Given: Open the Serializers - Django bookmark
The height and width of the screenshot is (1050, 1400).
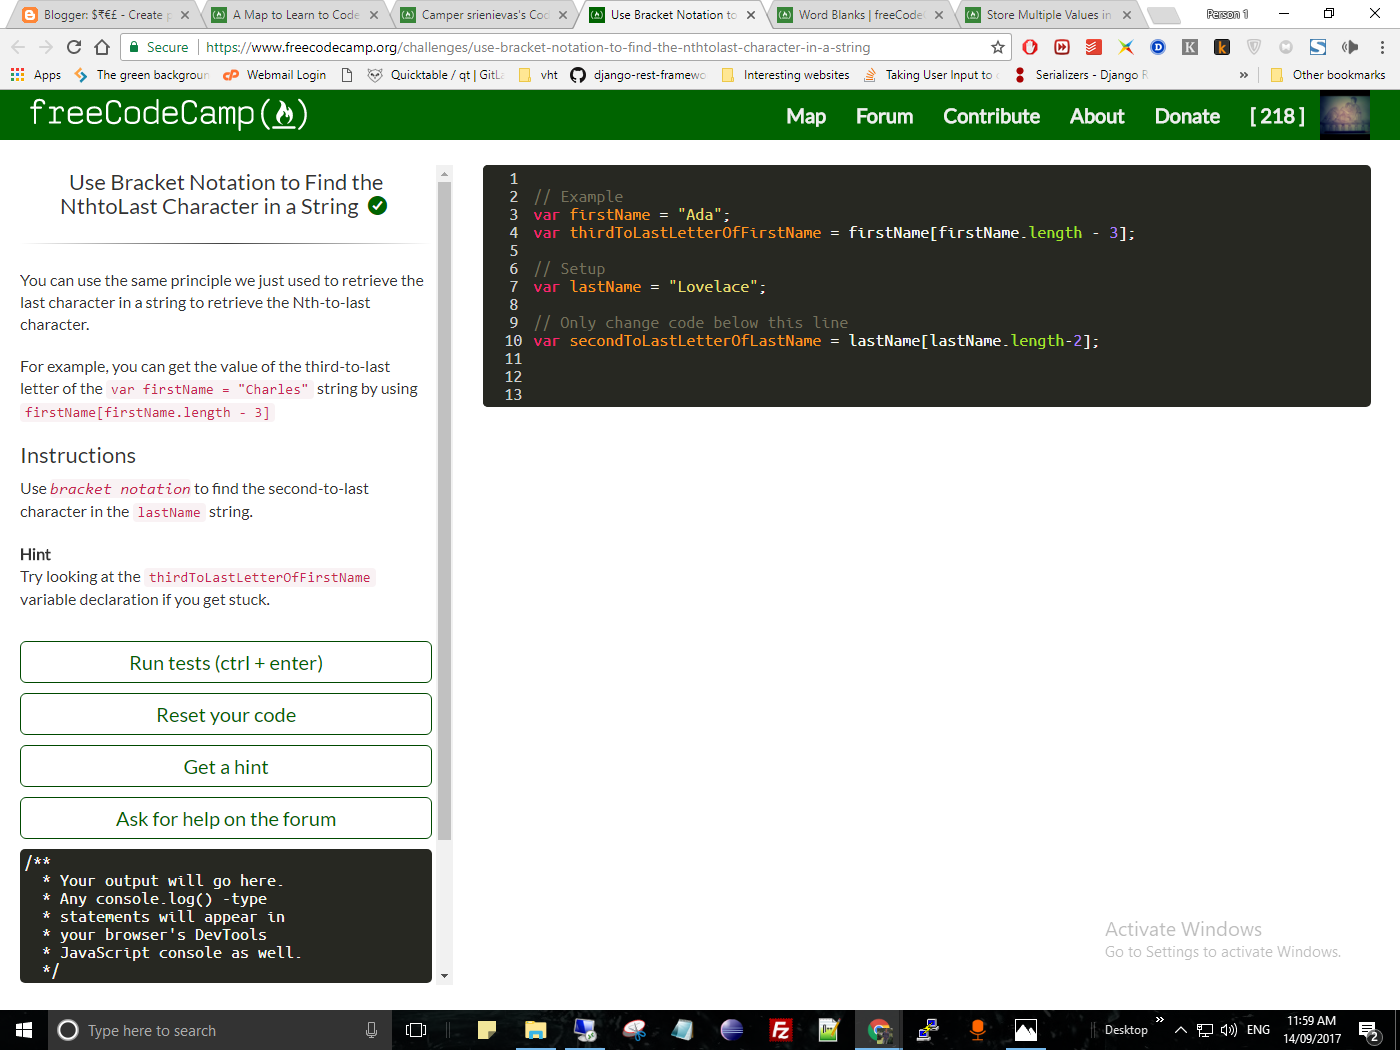Looking at the screenshot, I should [x=1080, y=75].
